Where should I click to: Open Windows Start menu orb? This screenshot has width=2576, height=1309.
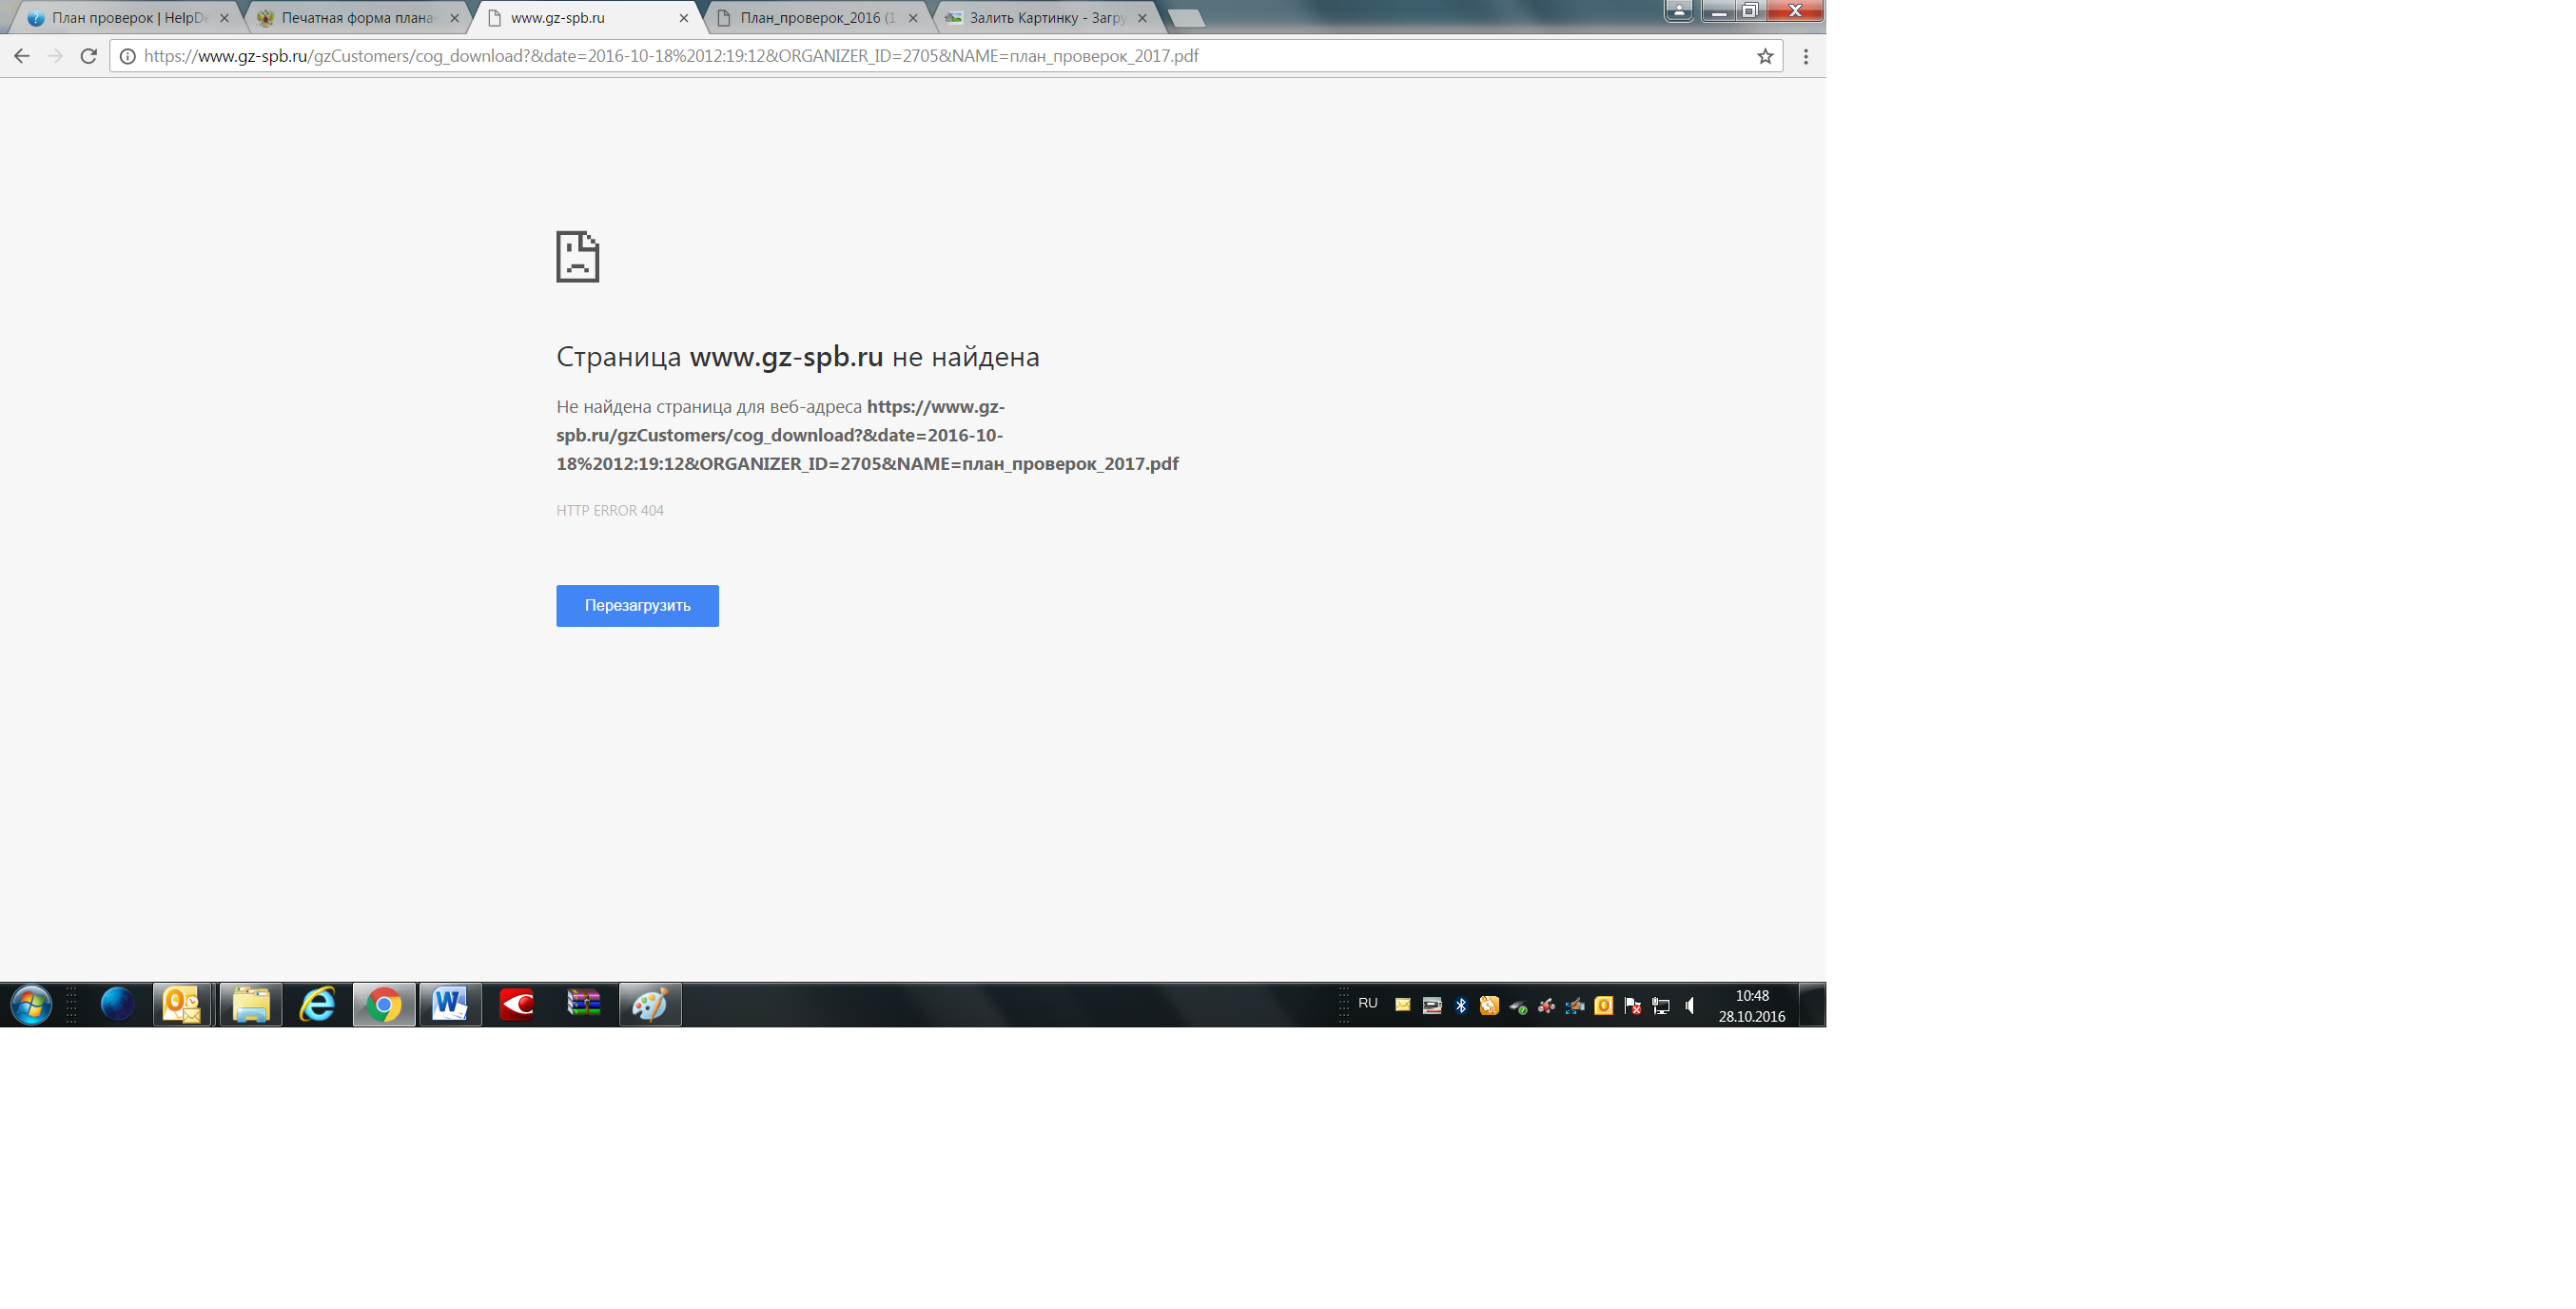click(x=31, y=1004)
